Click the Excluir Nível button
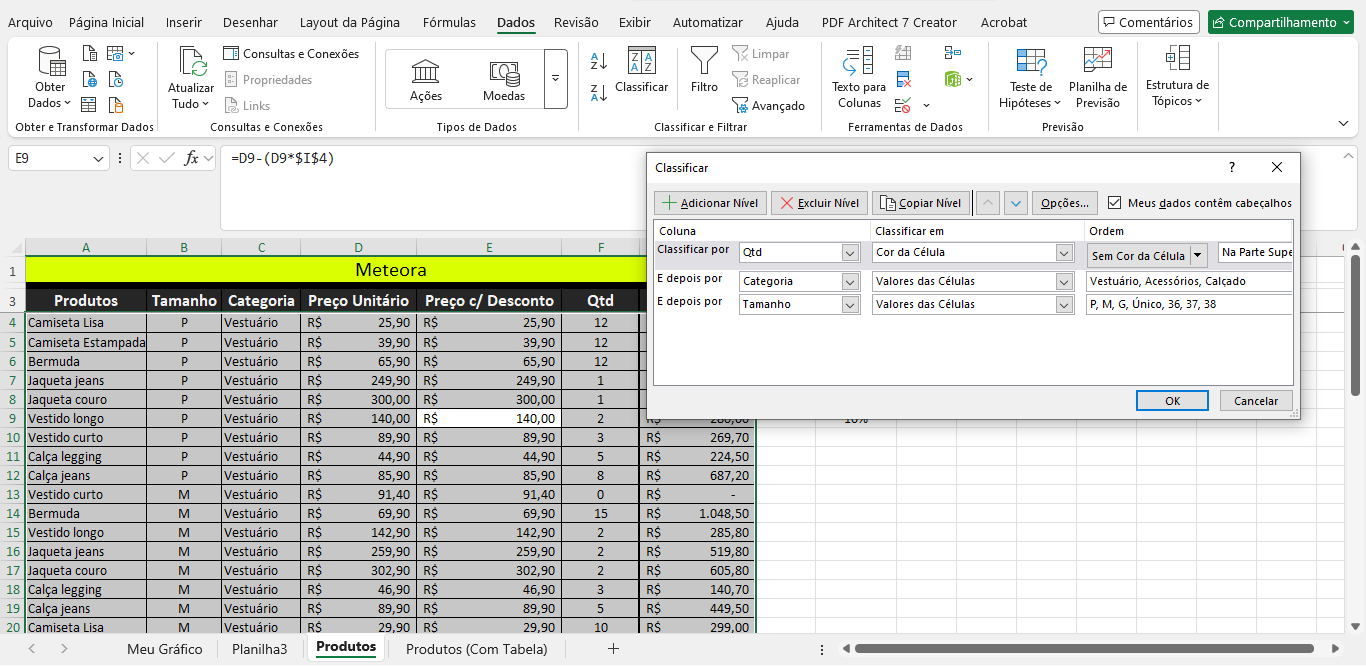The height and width of the screenshot is (666, 1366). pyautogui.click(x=819, y=203)
